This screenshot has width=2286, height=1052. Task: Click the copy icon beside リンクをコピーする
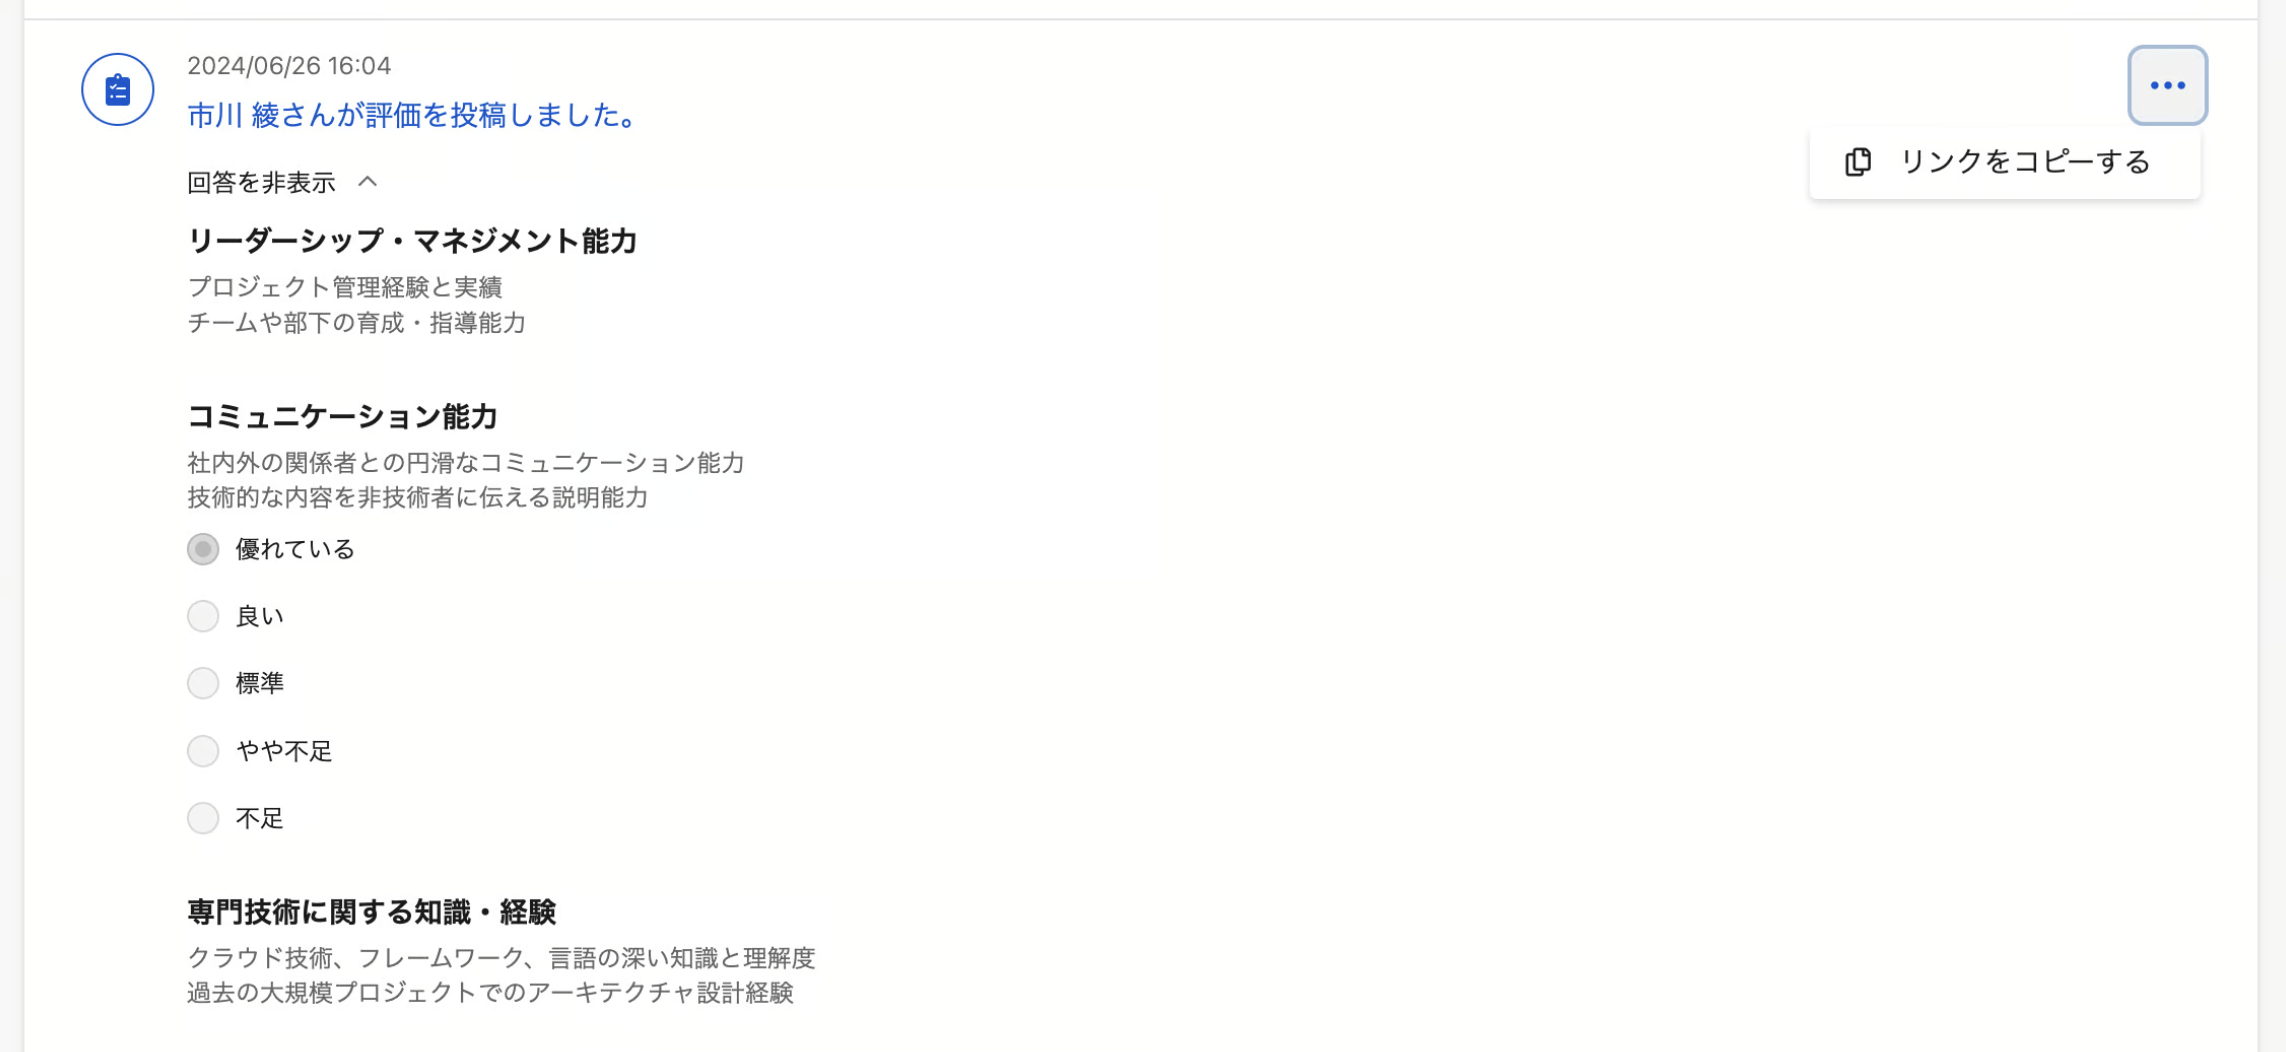tap(1857, 162)
